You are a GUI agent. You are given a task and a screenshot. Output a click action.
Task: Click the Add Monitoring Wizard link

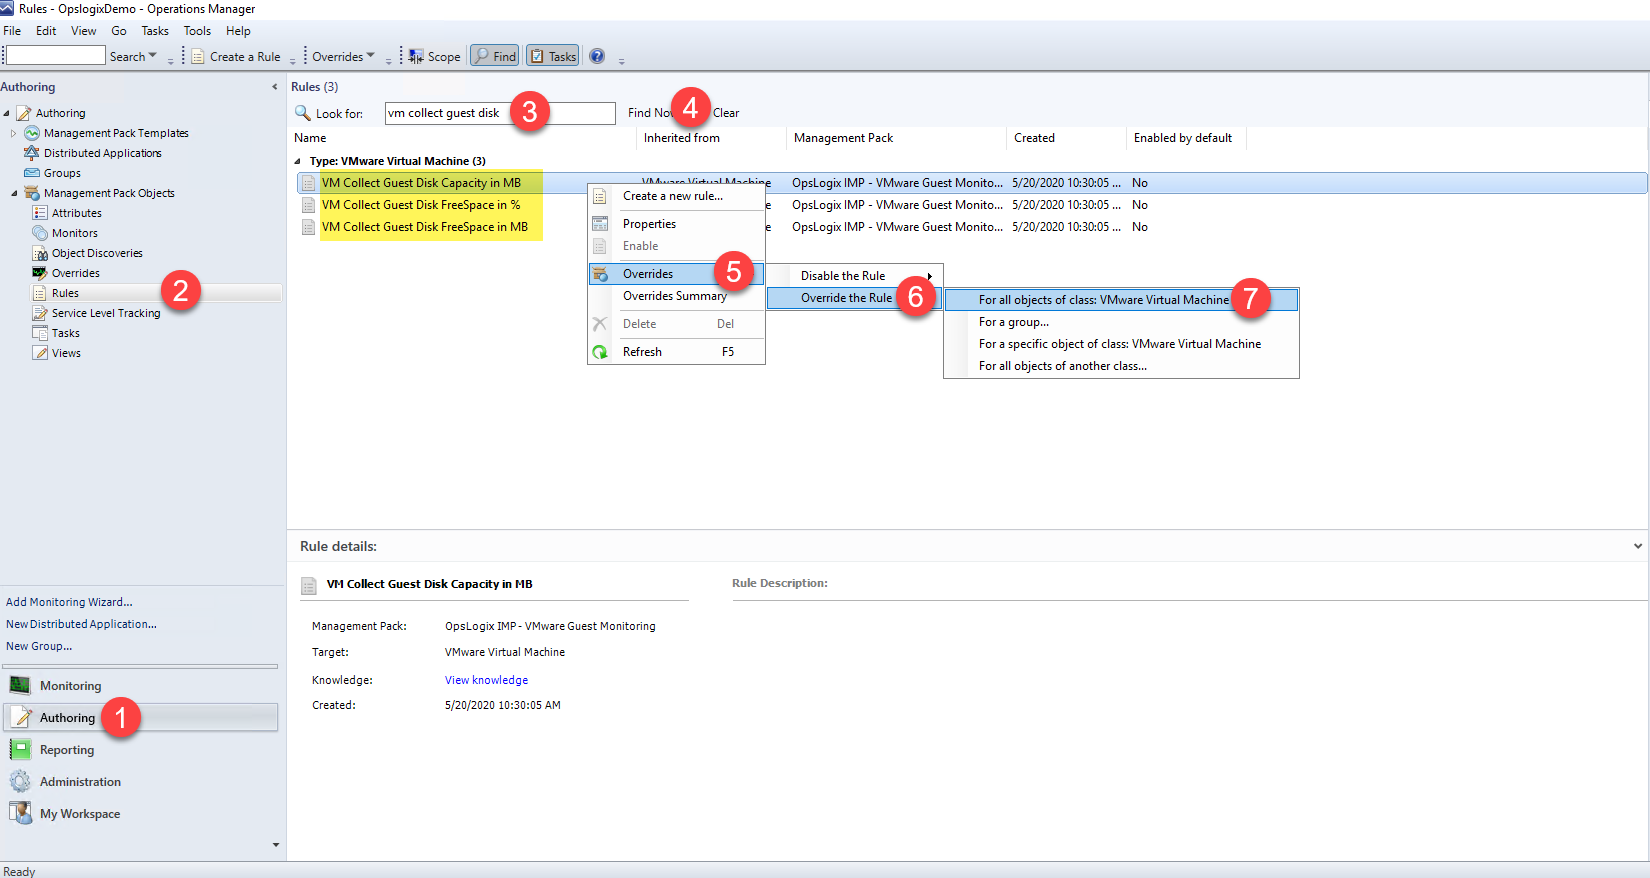point(69,602)
